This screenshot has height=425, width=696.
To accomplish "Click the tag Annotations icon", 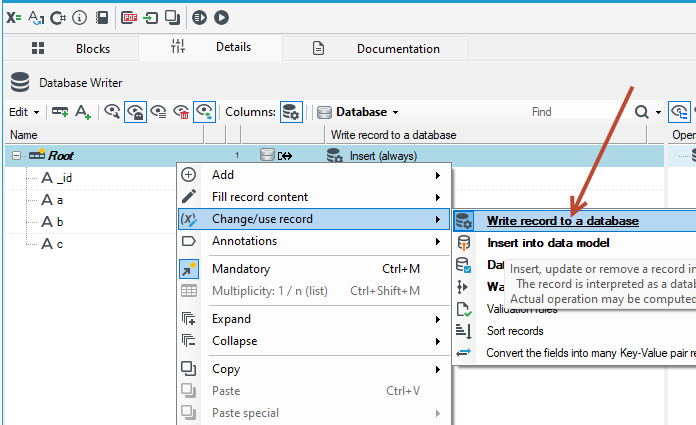I will pyautogui.click(x=189, y=241).
